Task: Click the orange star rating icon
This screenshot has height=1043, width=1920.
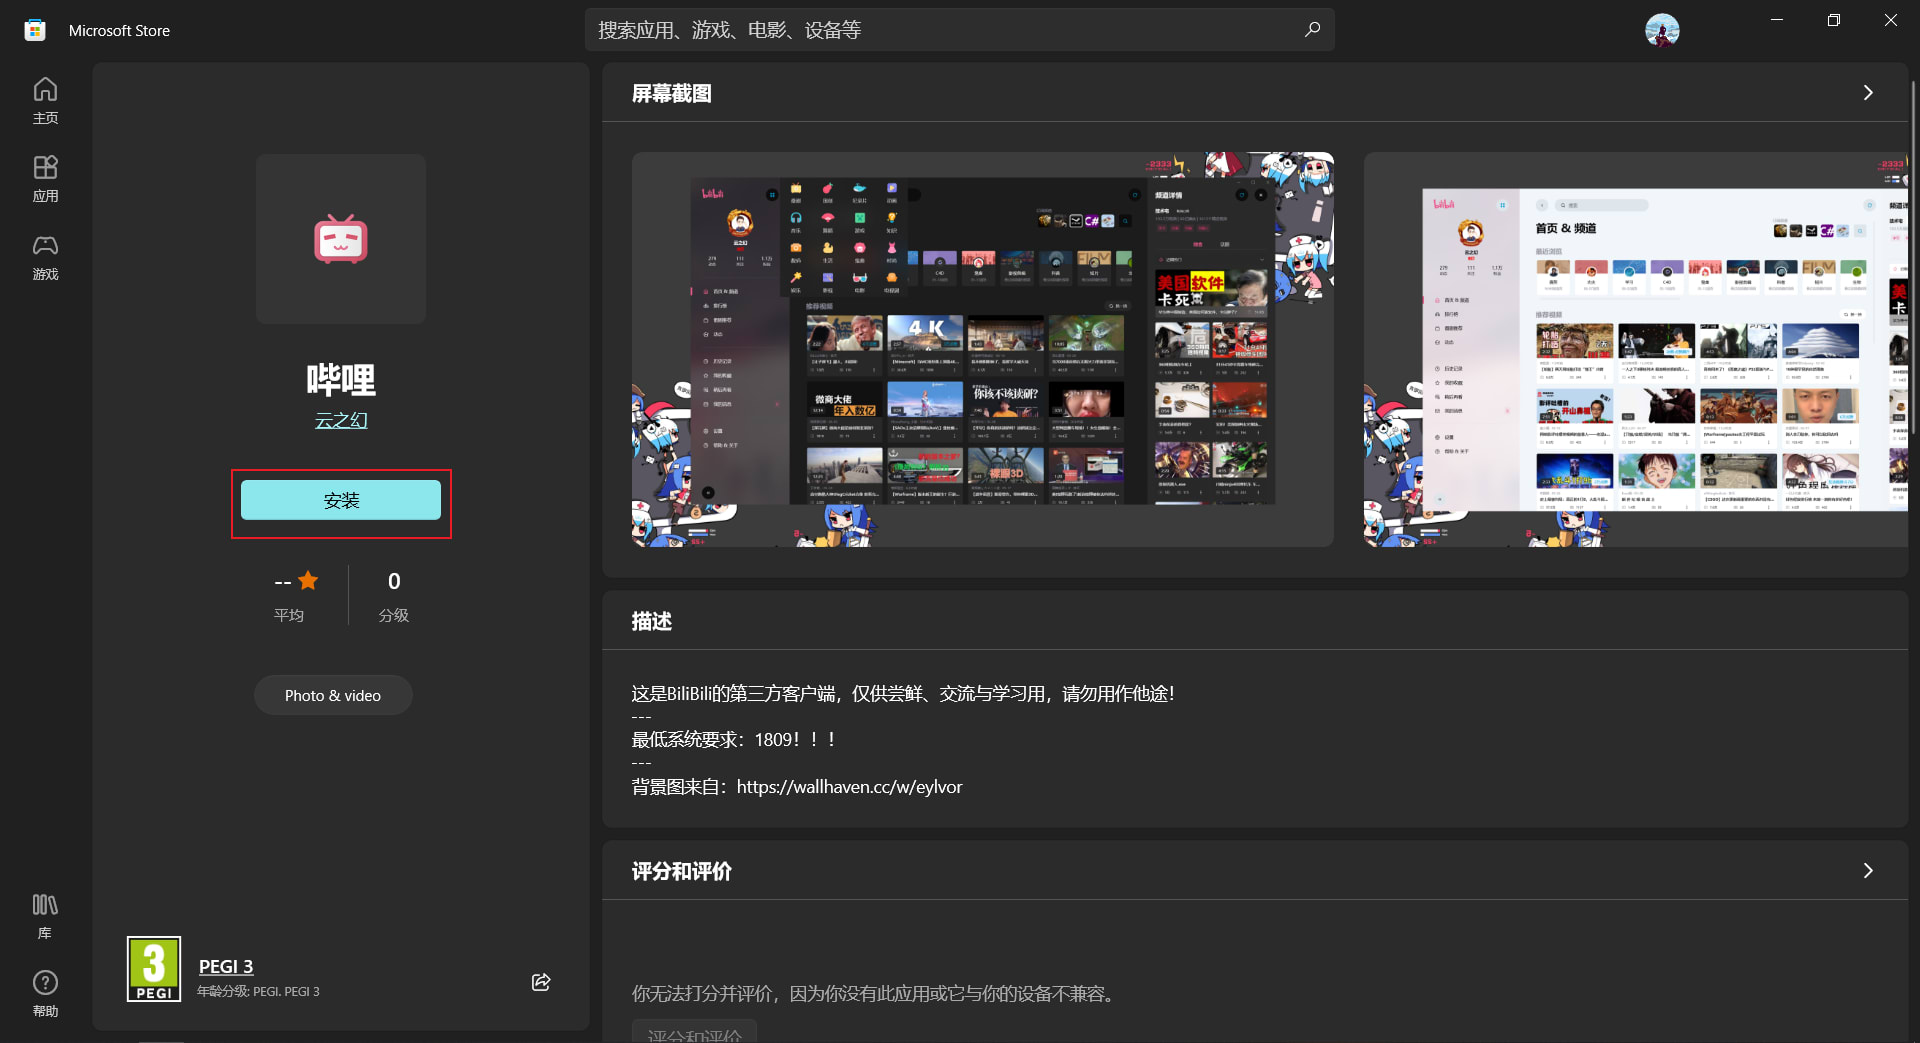Action: coord(308,580)
